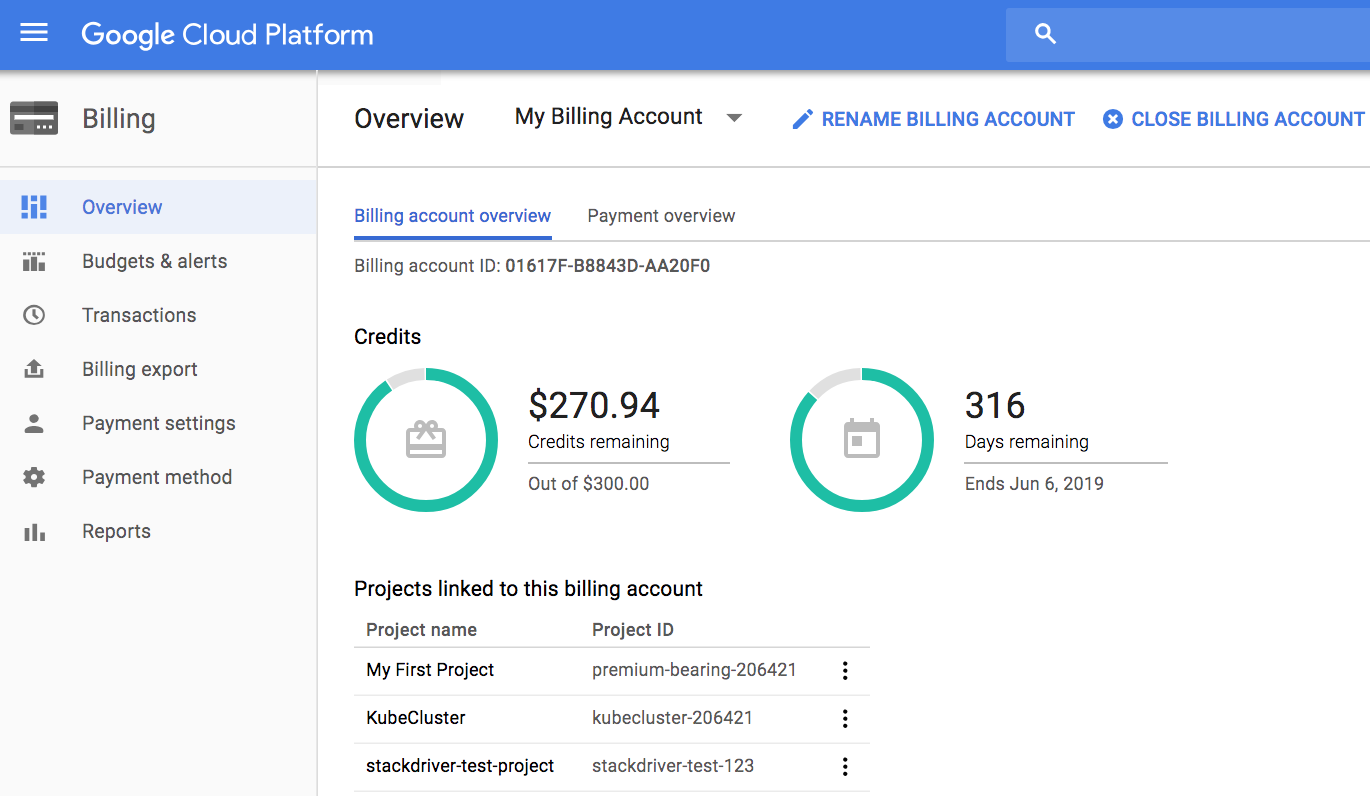
Task: Open the three-dot menu for KubeCluster
Action: (845, 719)
